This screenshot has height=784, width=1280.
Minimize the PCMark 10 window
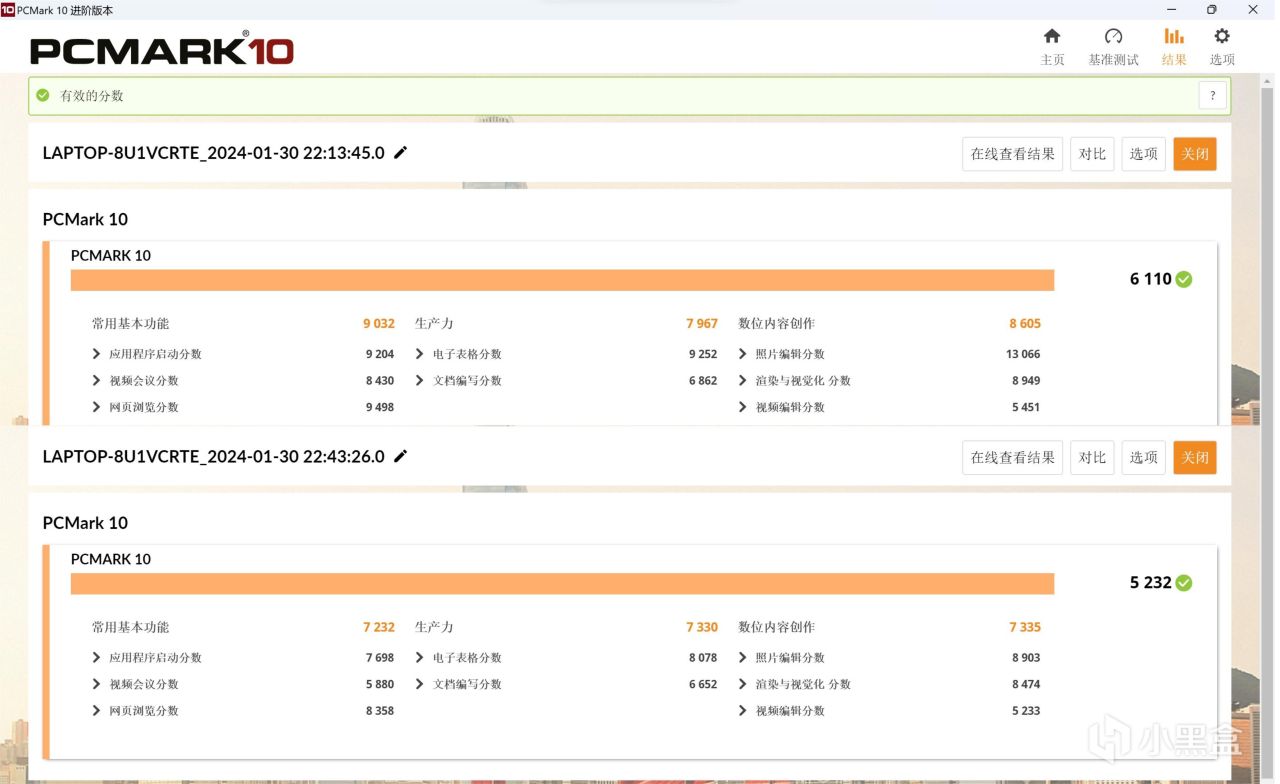(x=1170, y=10)
